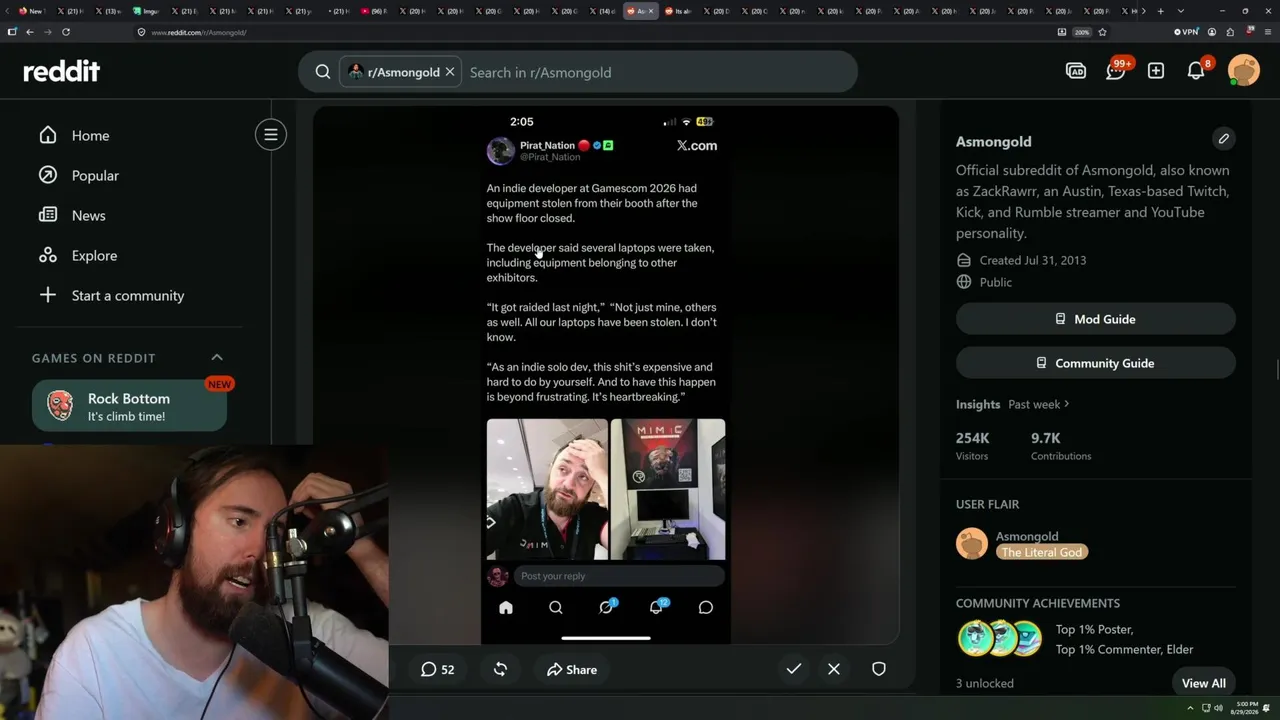Tap the messages icon in tweet screenshot

point(706,607)
